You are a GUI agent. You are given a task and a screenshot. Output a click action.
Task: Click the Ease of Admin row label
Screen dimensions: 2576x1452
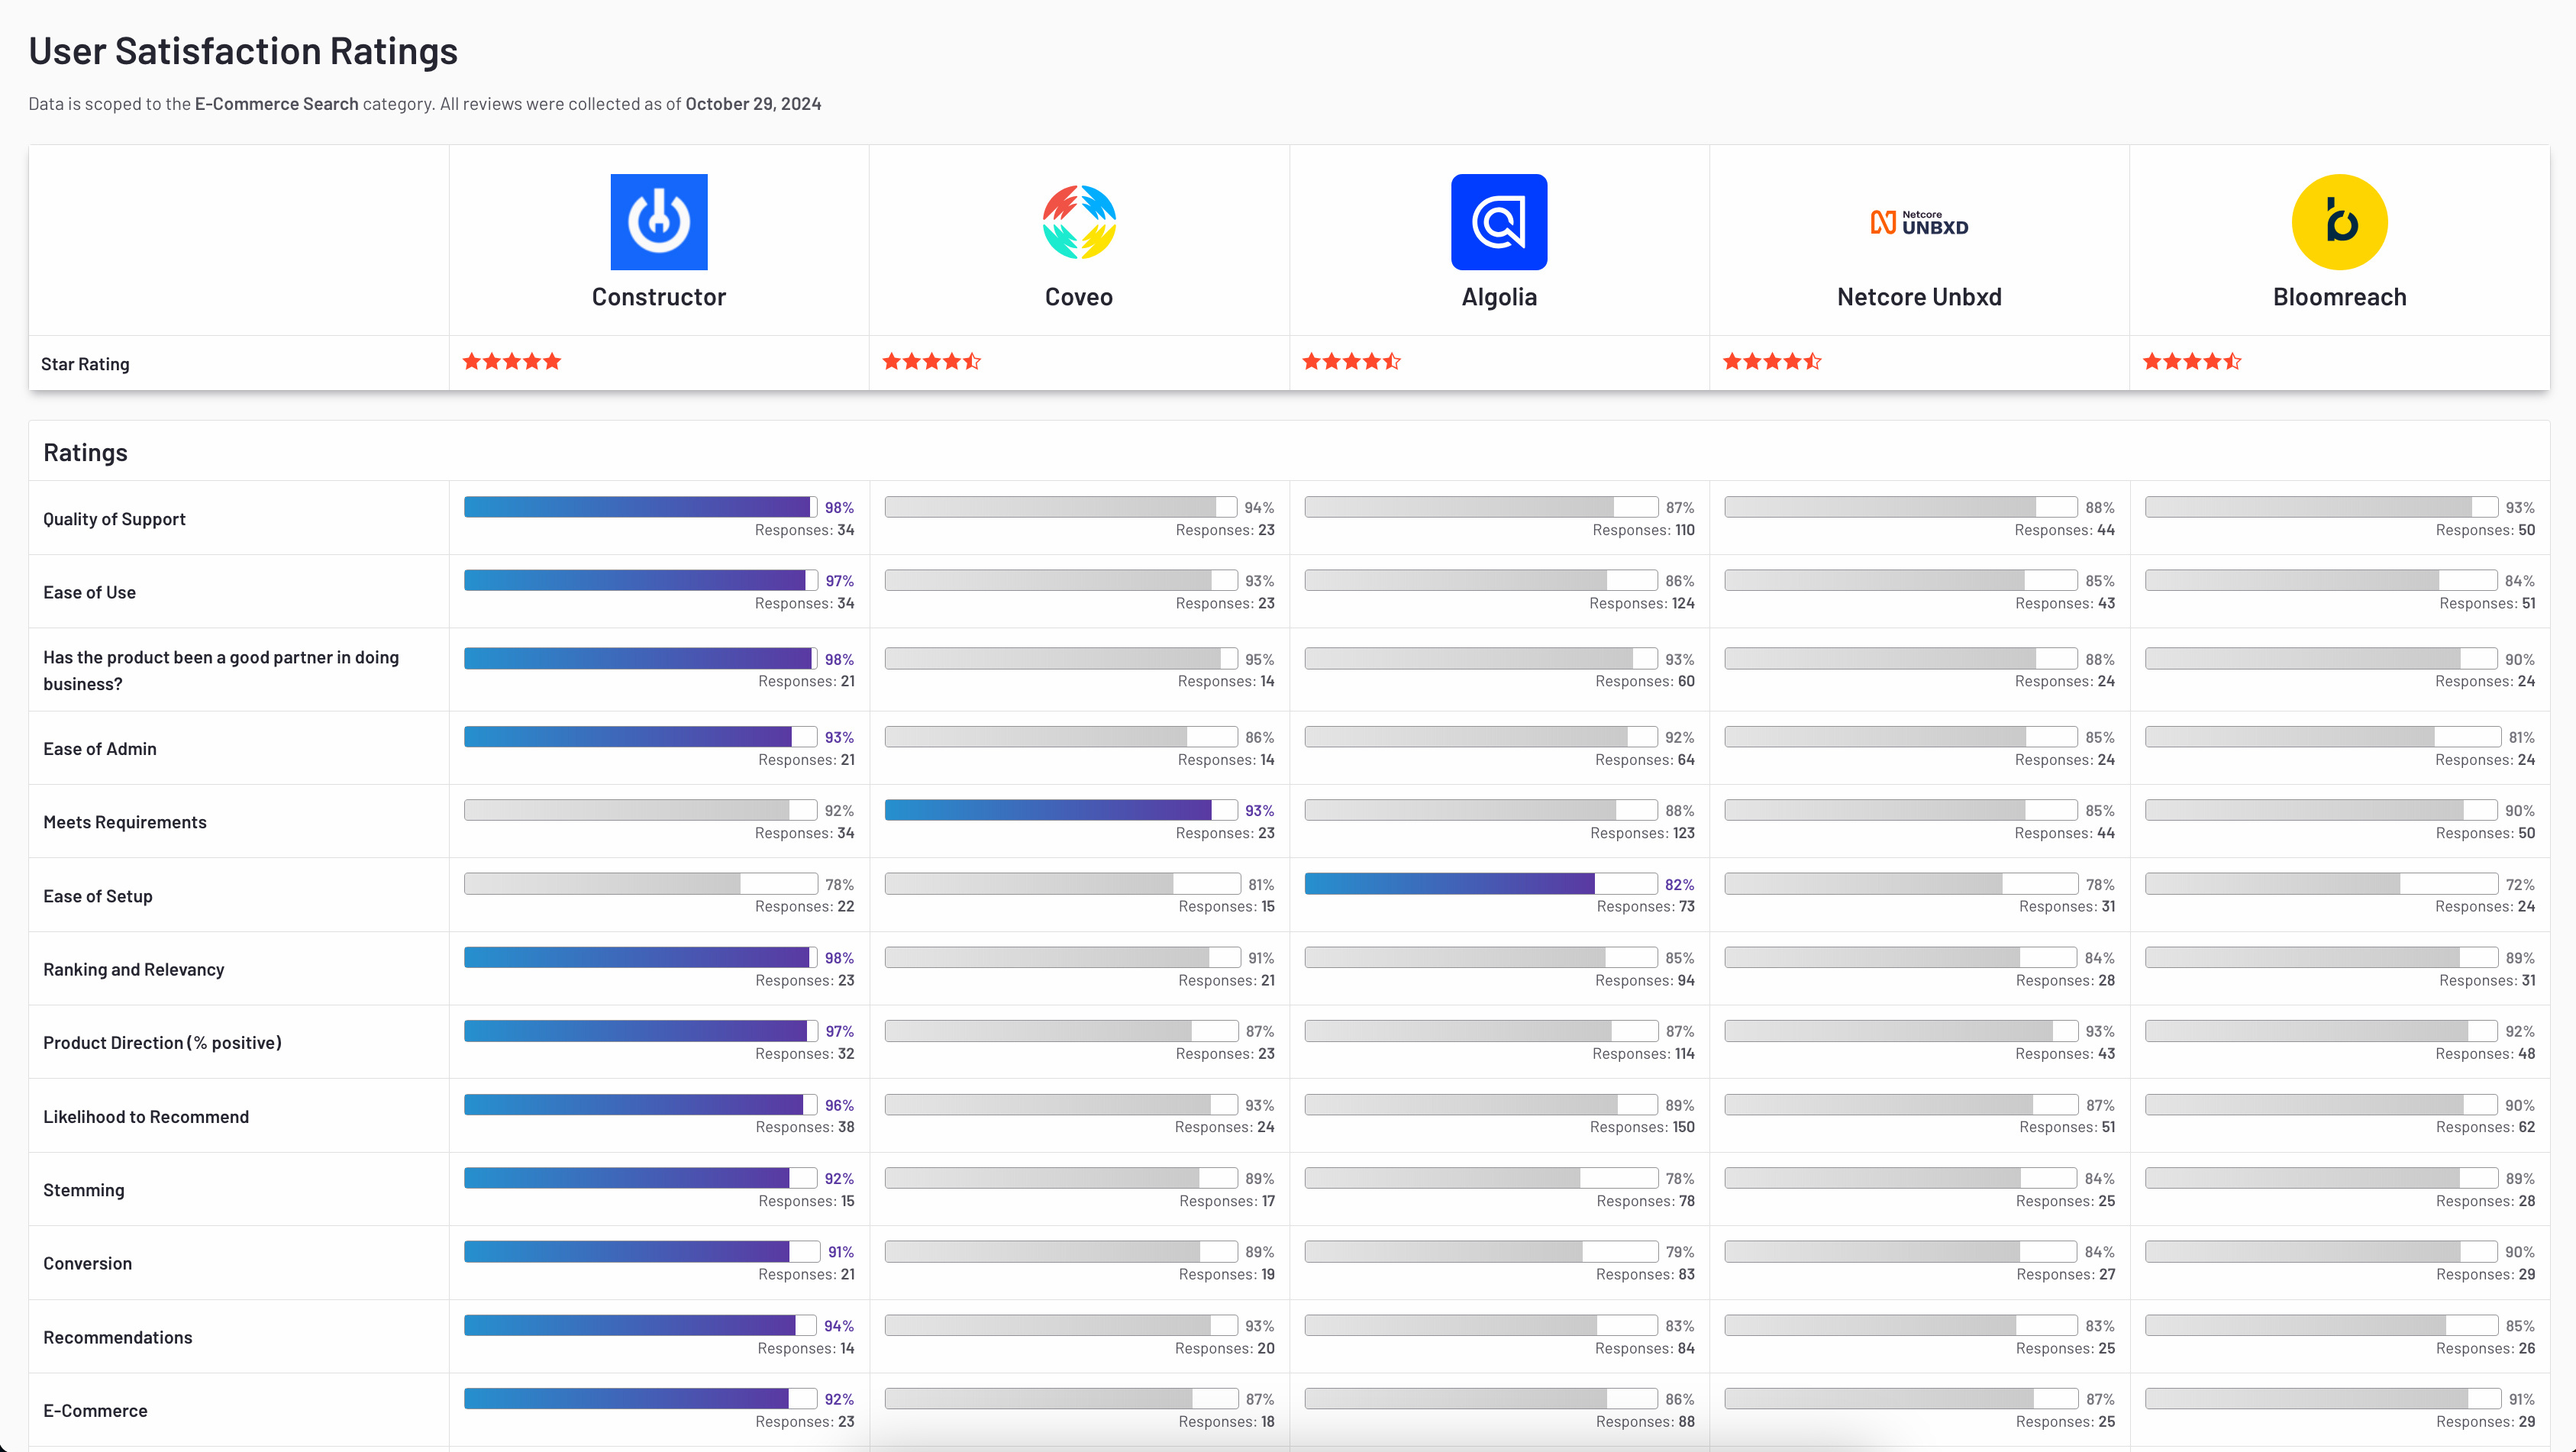pyautogui.click(x=100, y=749)
